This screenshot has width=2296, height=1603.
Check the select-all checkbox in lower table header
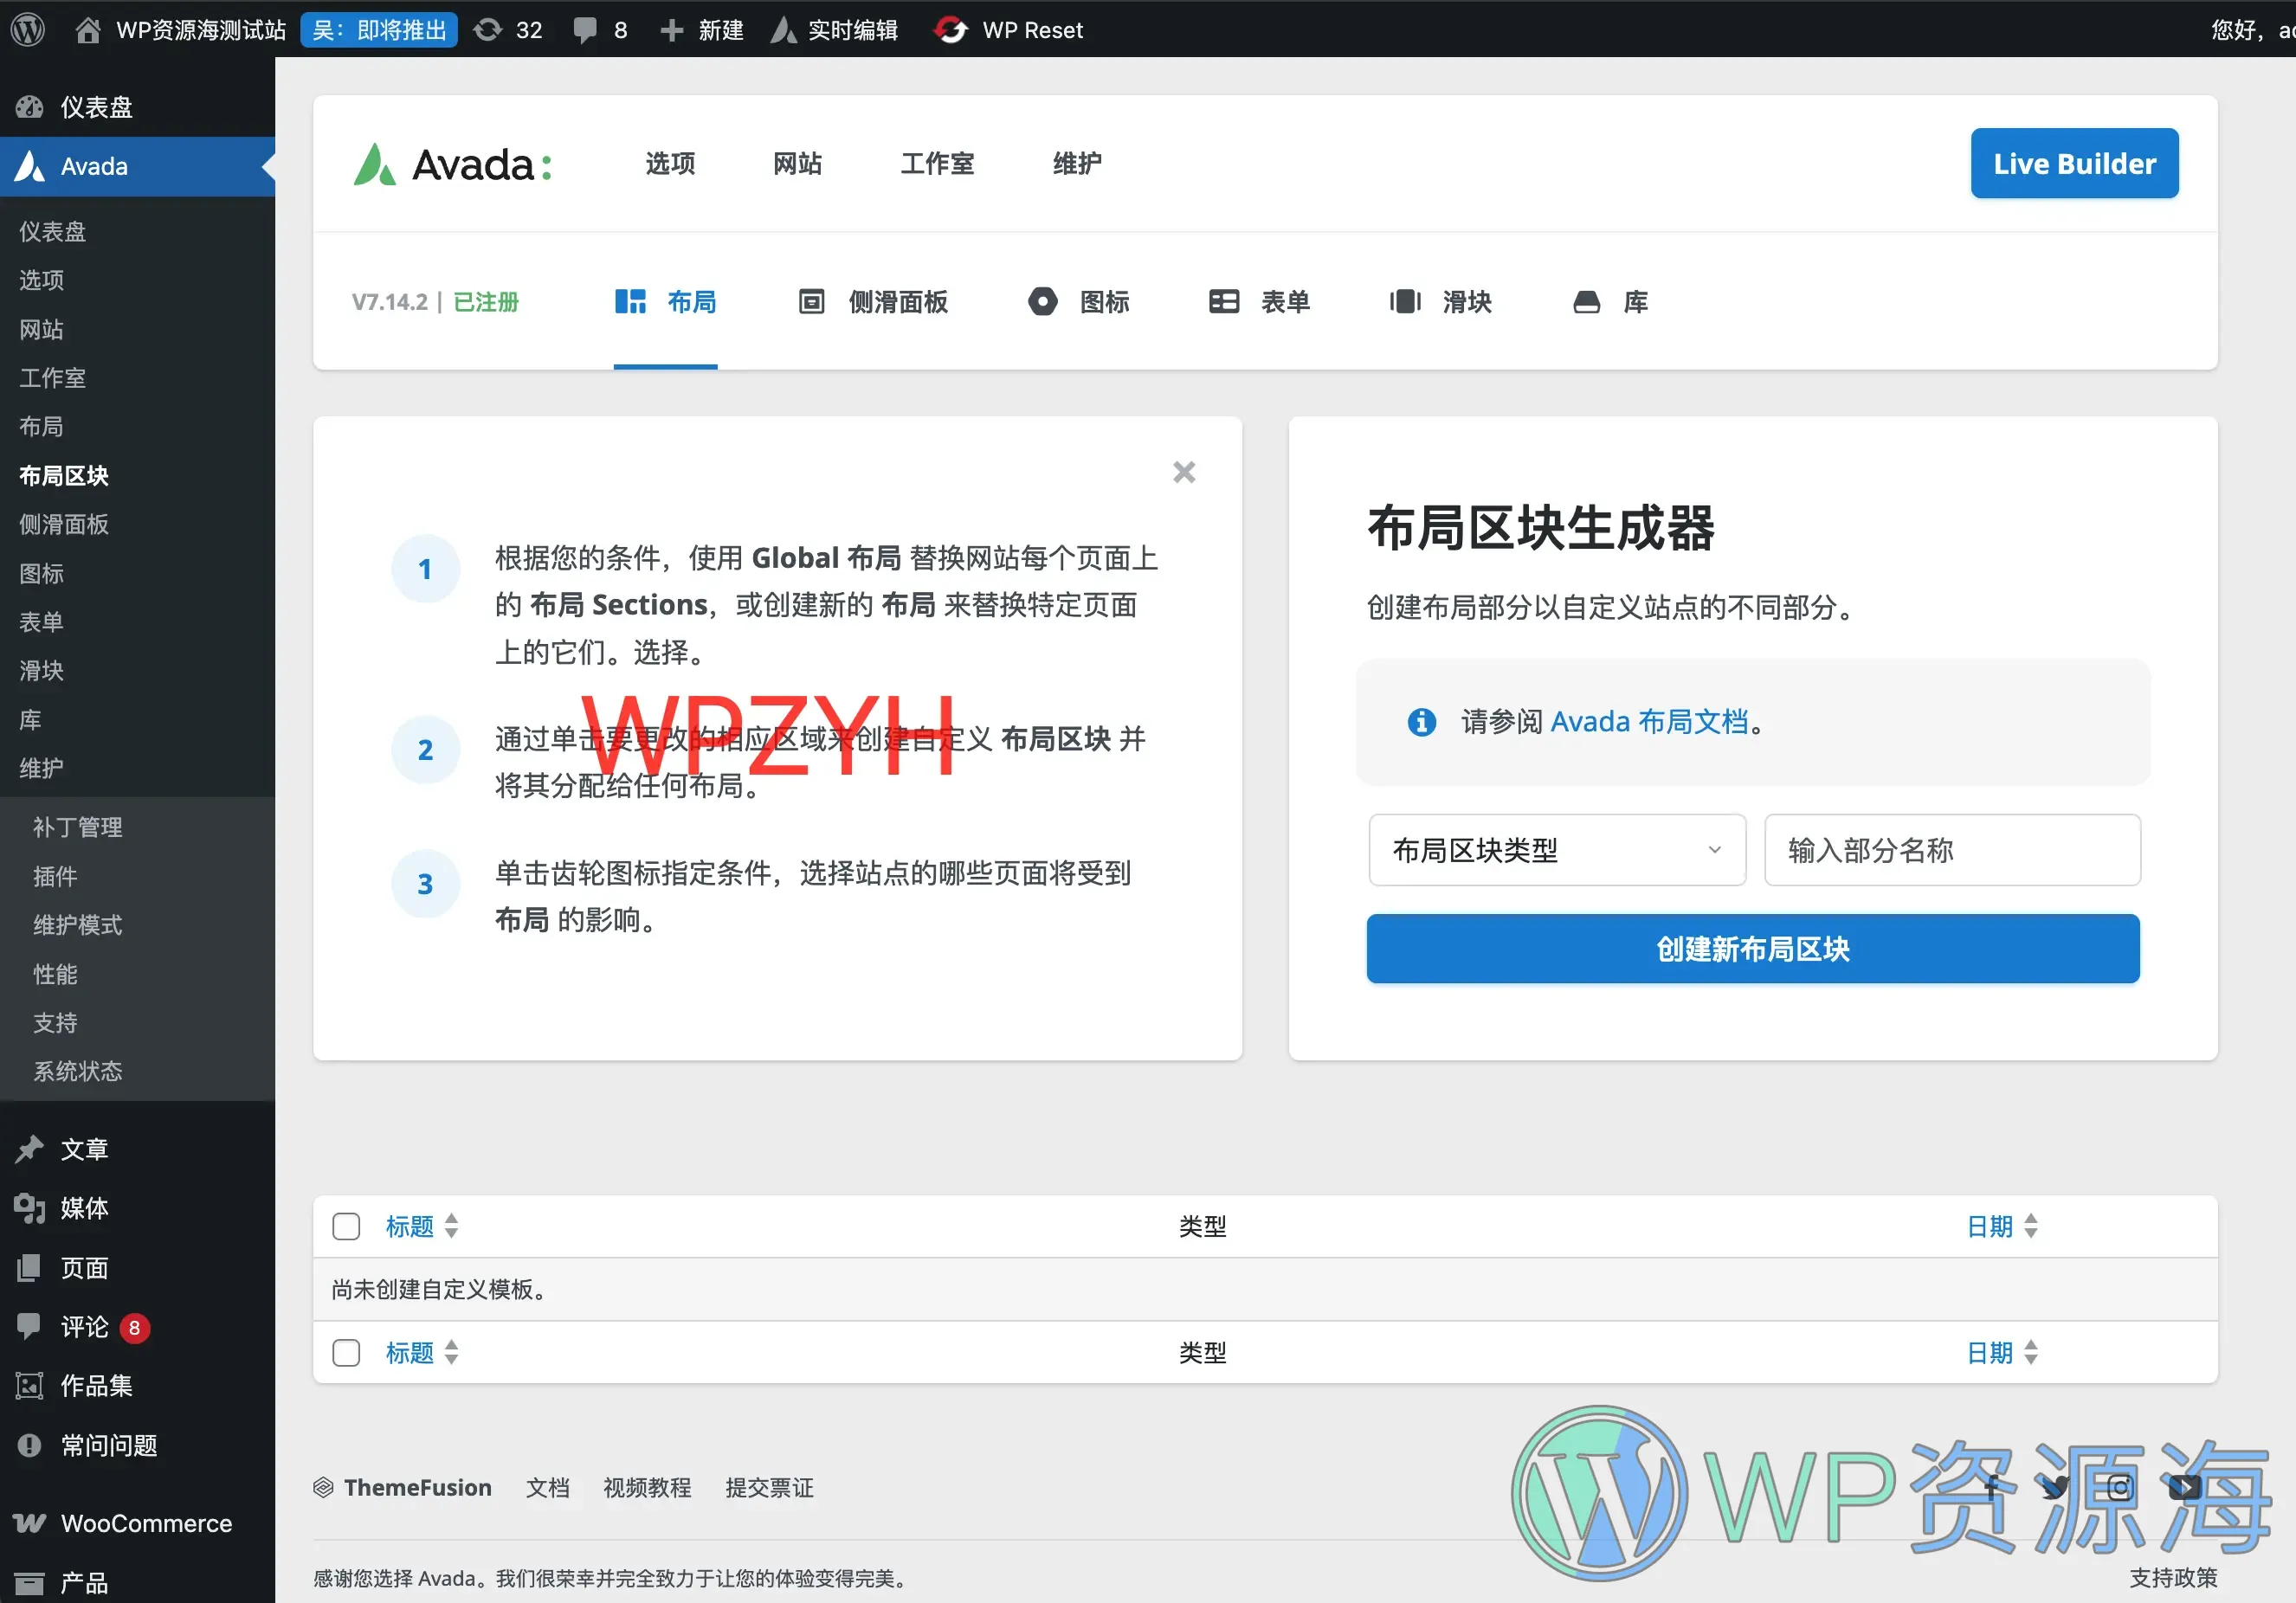[346, 1352]
